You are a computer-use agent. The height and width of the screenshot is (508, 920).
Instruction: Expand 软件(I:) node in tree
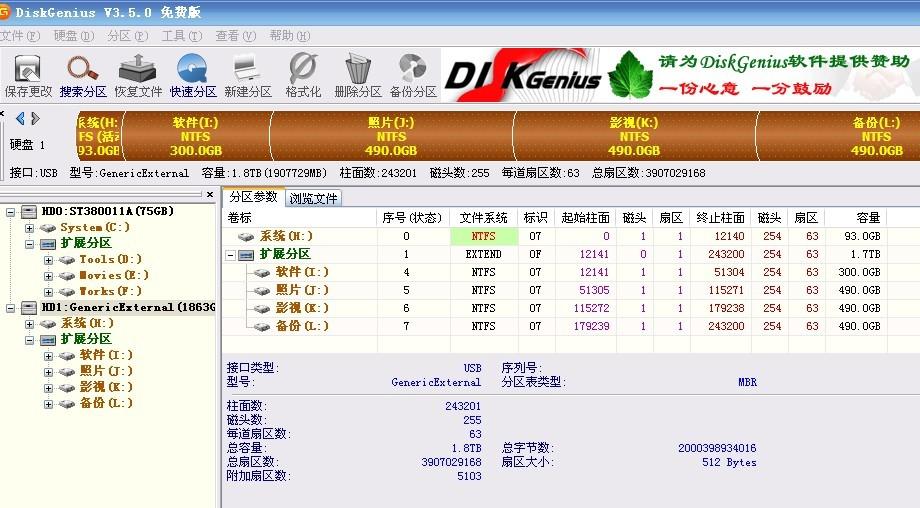(48, 355)
